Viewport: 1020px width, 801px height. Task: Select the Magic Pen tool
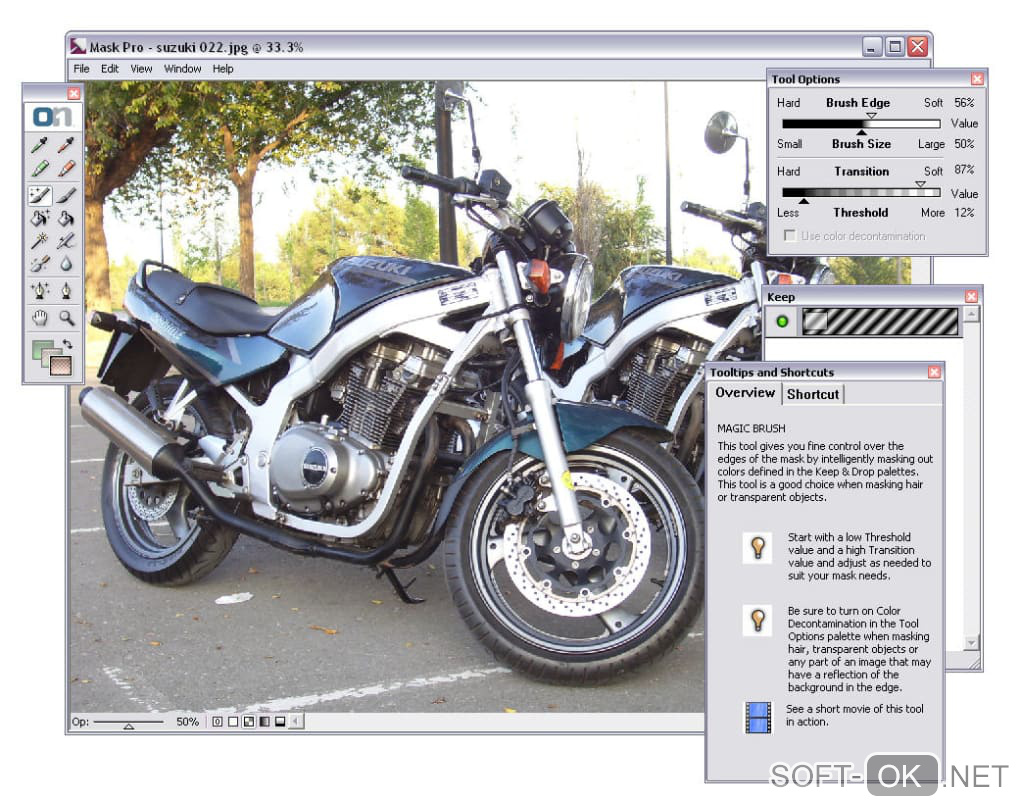click(x=40, y=290)
